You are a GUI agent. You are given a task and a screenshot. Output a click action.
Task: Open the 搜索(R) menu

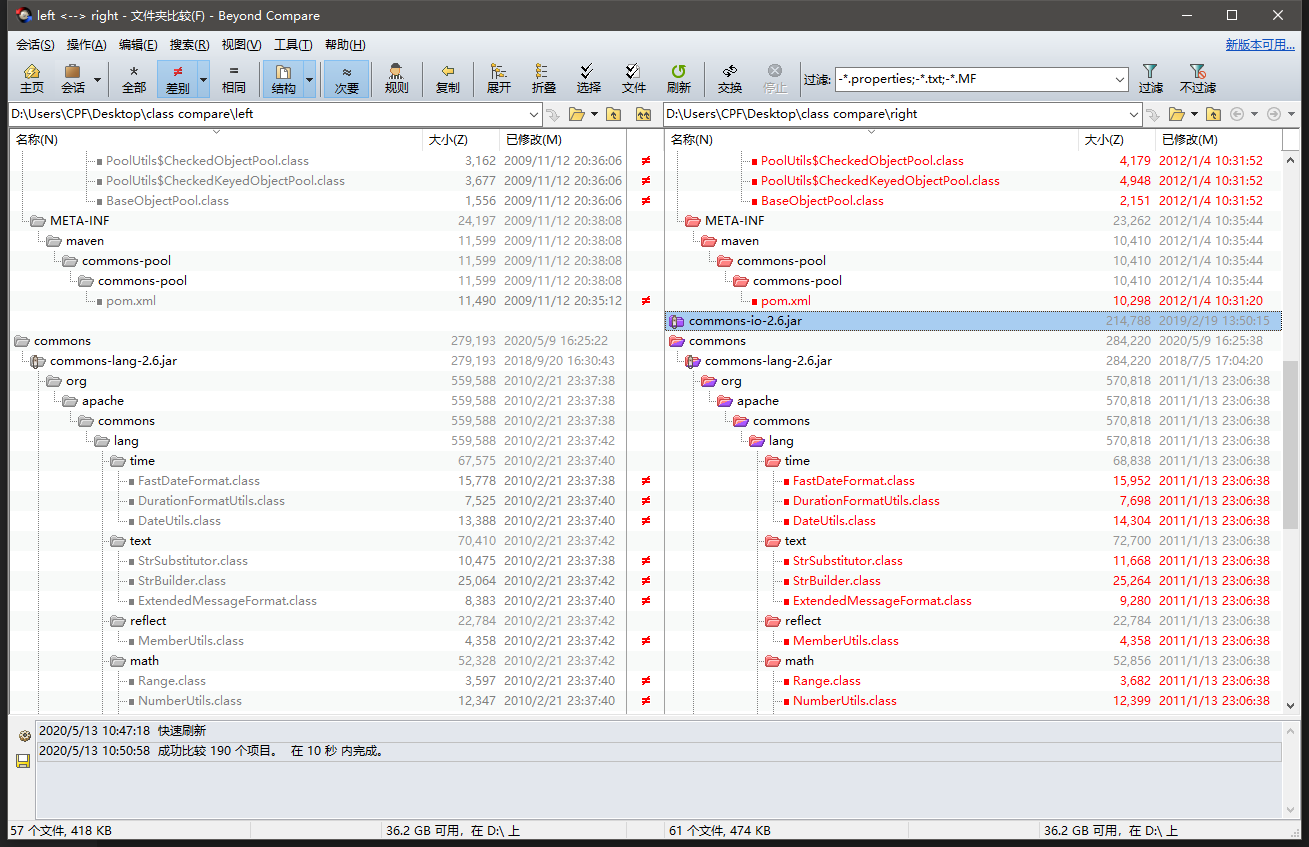(189, 45)
